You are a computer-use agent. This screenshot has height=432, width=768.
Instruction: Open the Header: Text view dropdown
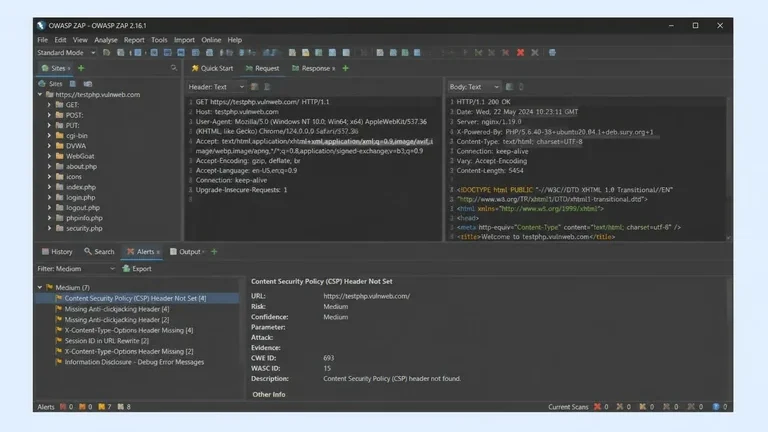pos(216,87)
